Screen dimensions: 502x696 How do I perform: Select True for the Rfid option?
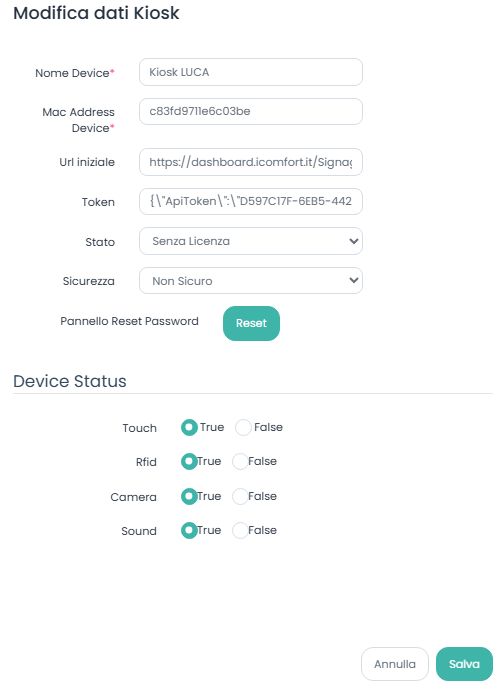[189, 462]
